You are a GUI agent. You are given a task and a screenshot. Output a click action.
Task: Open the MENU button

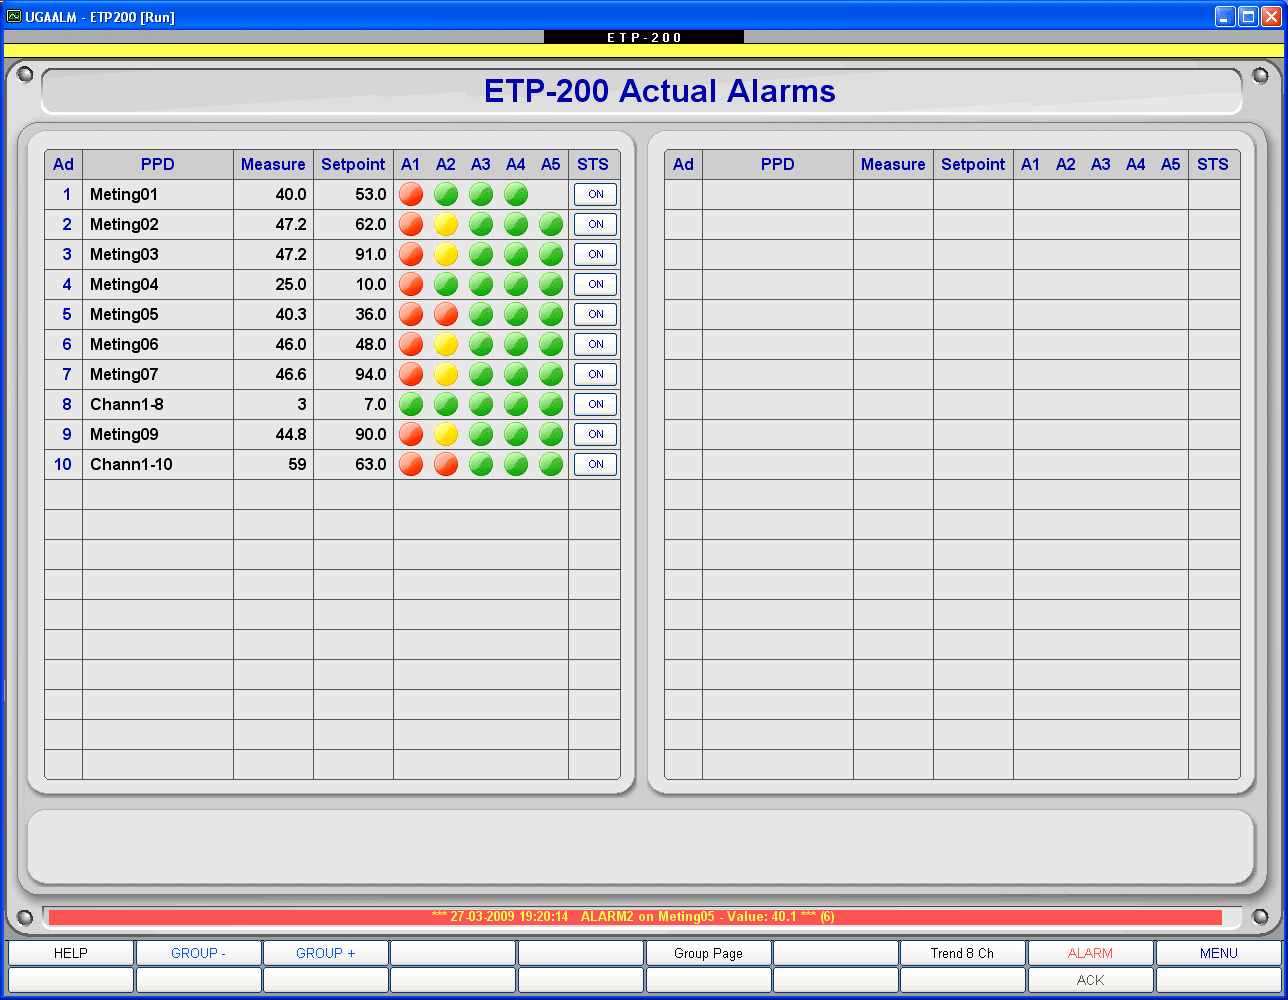(x=1218, y=953)
